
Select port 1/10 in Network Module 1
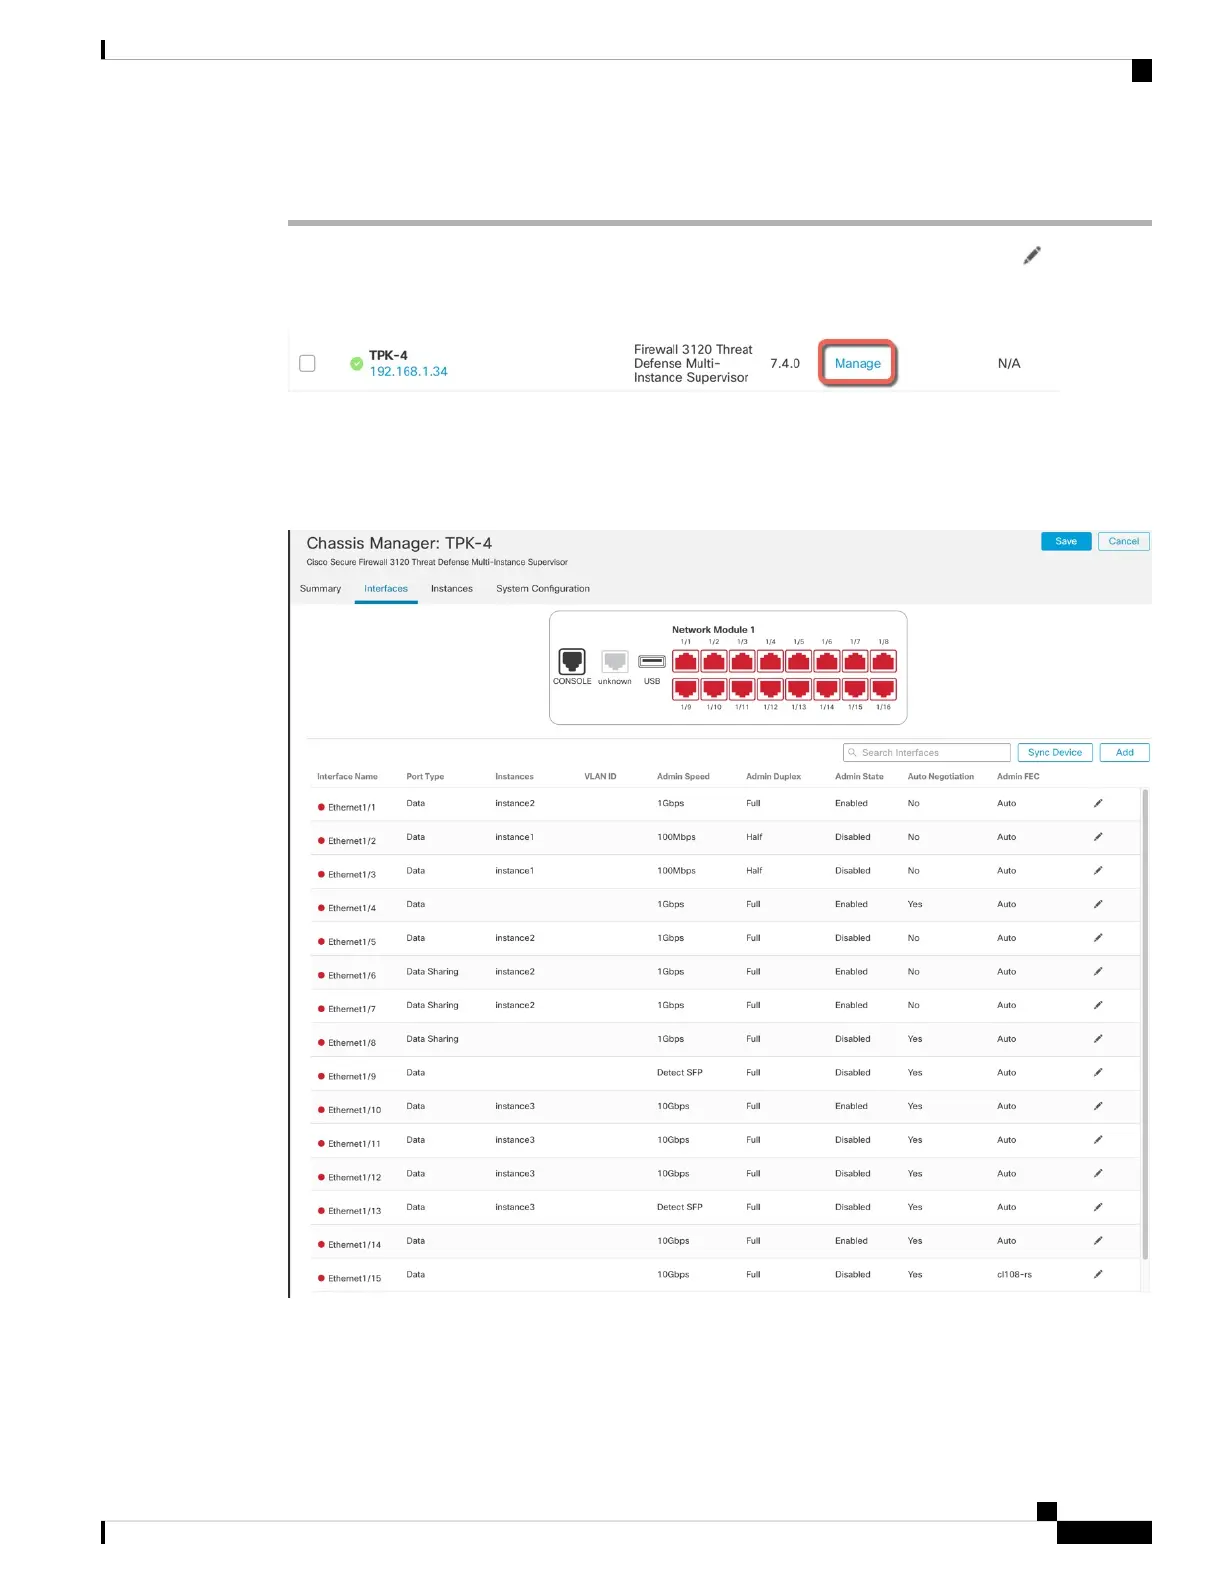(714, 689)
